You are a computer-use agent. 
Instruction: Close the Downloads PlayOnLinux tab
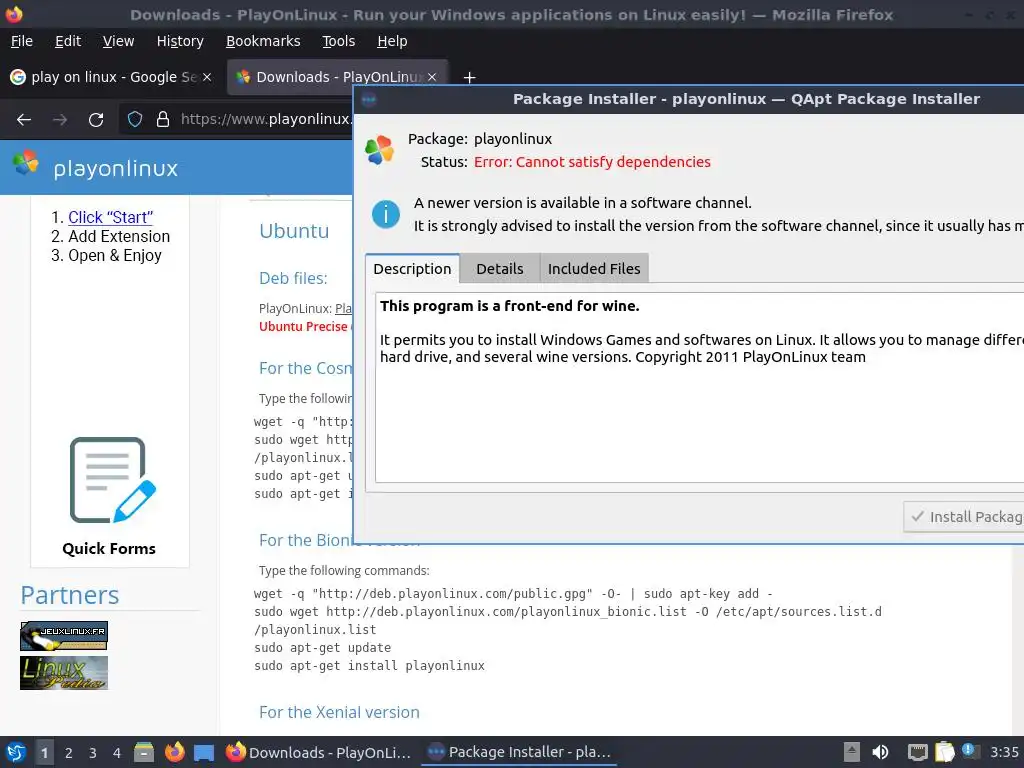tap(432, 77)
